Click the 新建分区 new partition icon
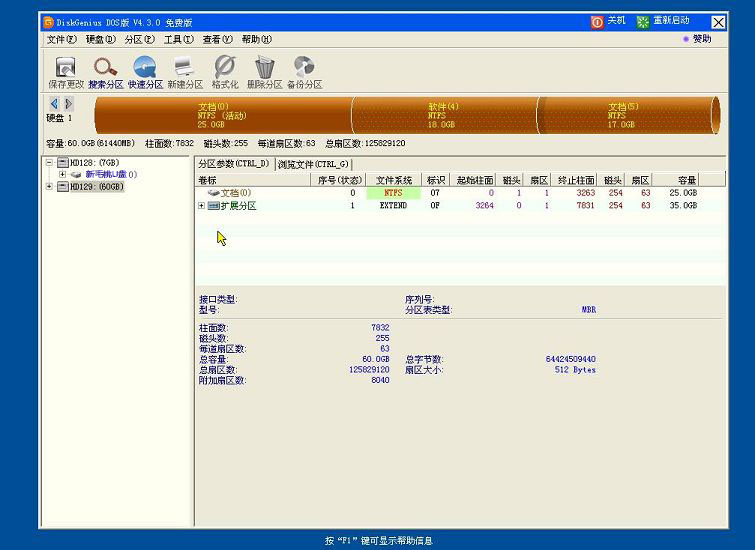 click(185, 72)
